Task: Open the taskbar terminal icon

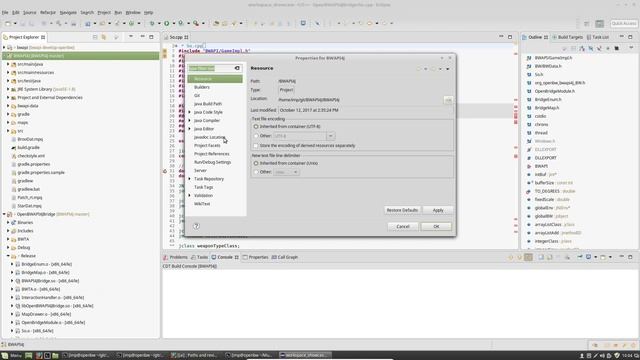Action: tap(47, 356)
